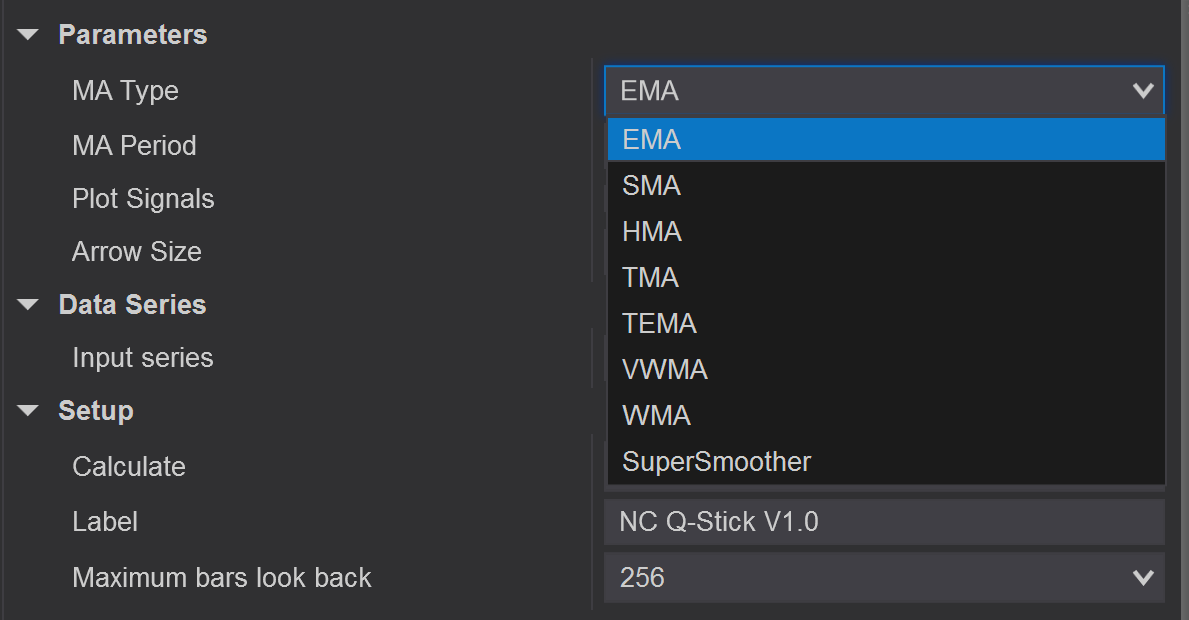Screen dimensions: 1189x620
Task: Select the Plot Signals parameter
Action: click(x=143, y=198)
